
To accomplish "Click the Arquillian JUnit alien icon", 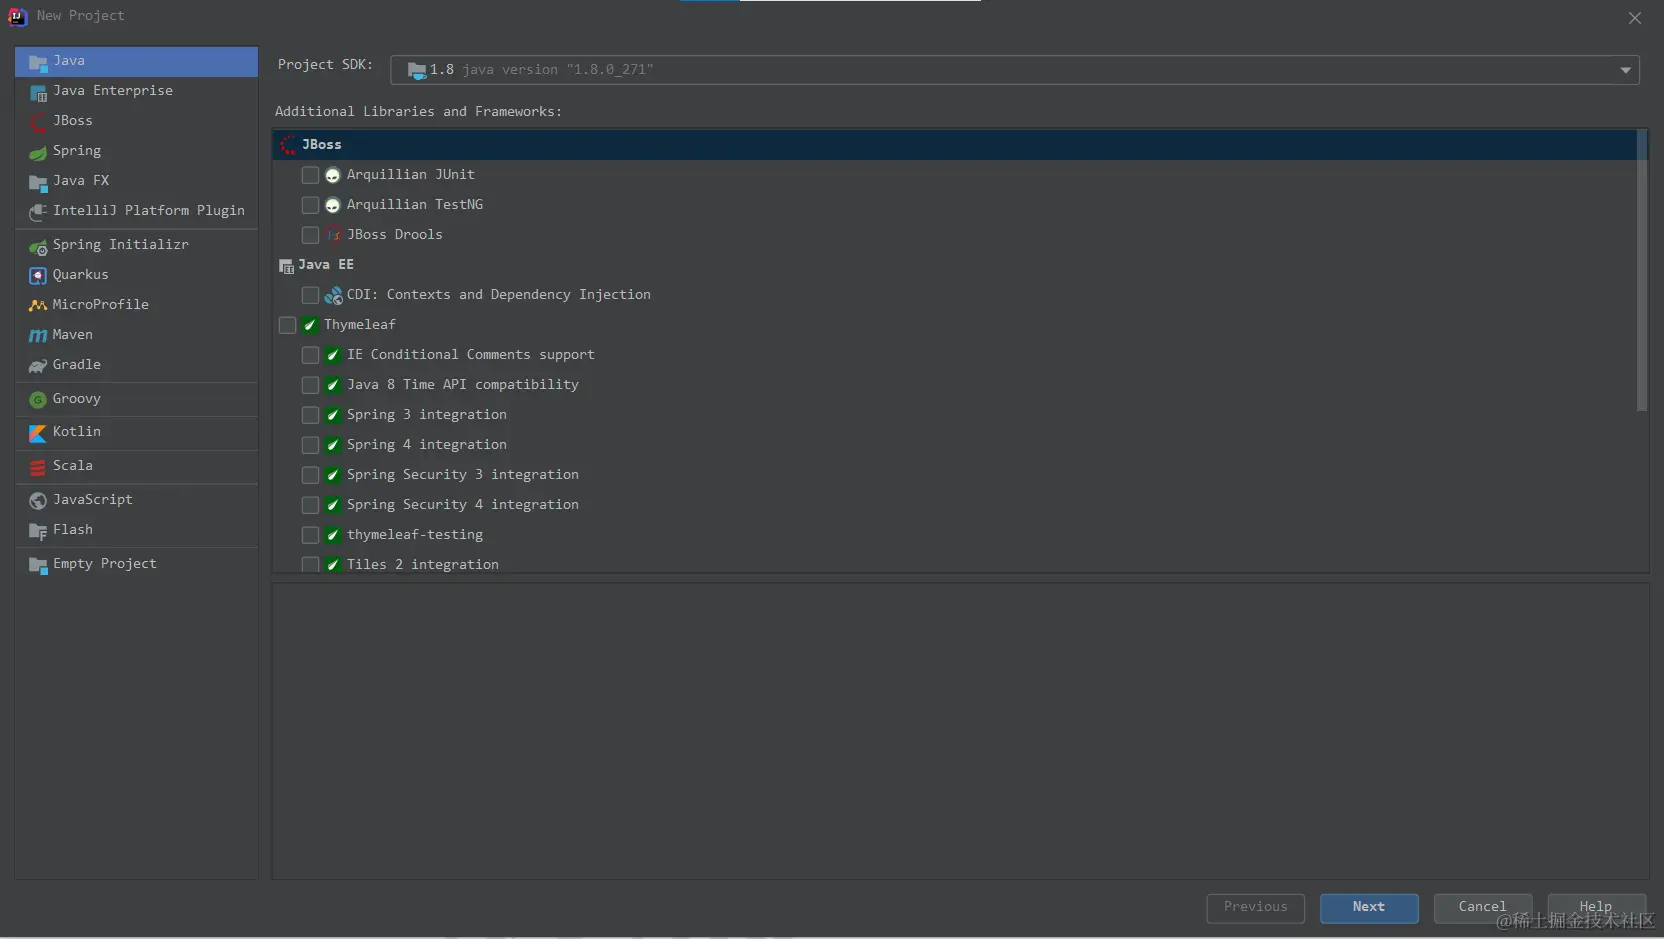I will 333,175.
